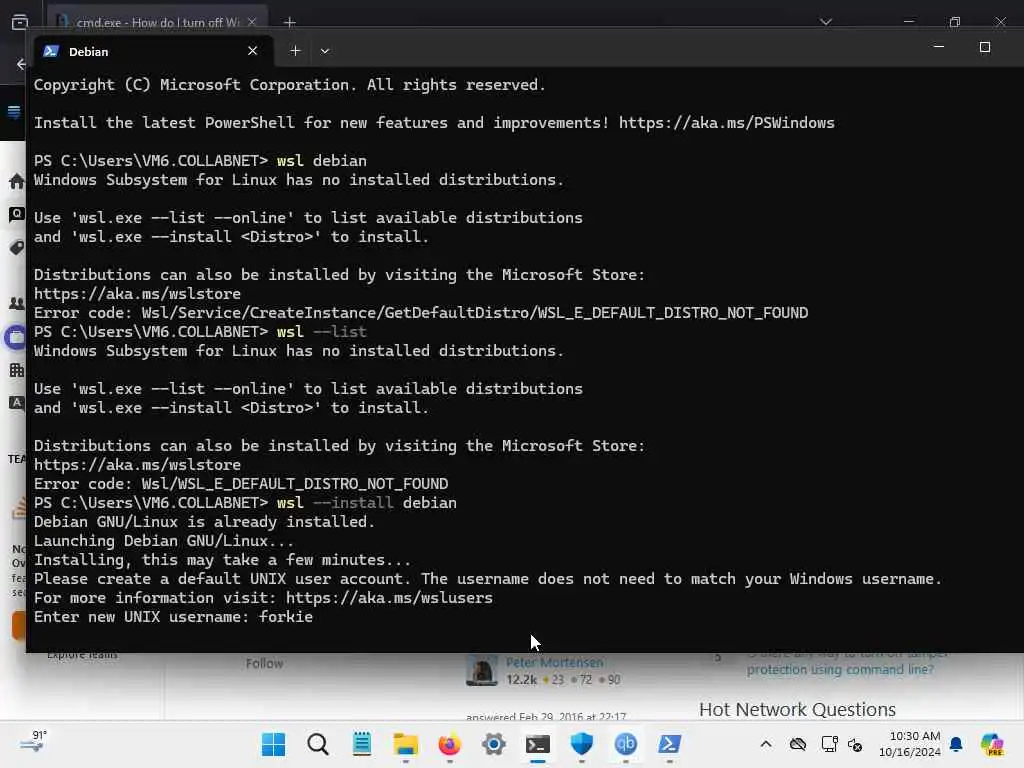1024x768 pixels.
Task: Click Peter Mortensen's avatar thumbnail
Action: (x=482, y=670)
